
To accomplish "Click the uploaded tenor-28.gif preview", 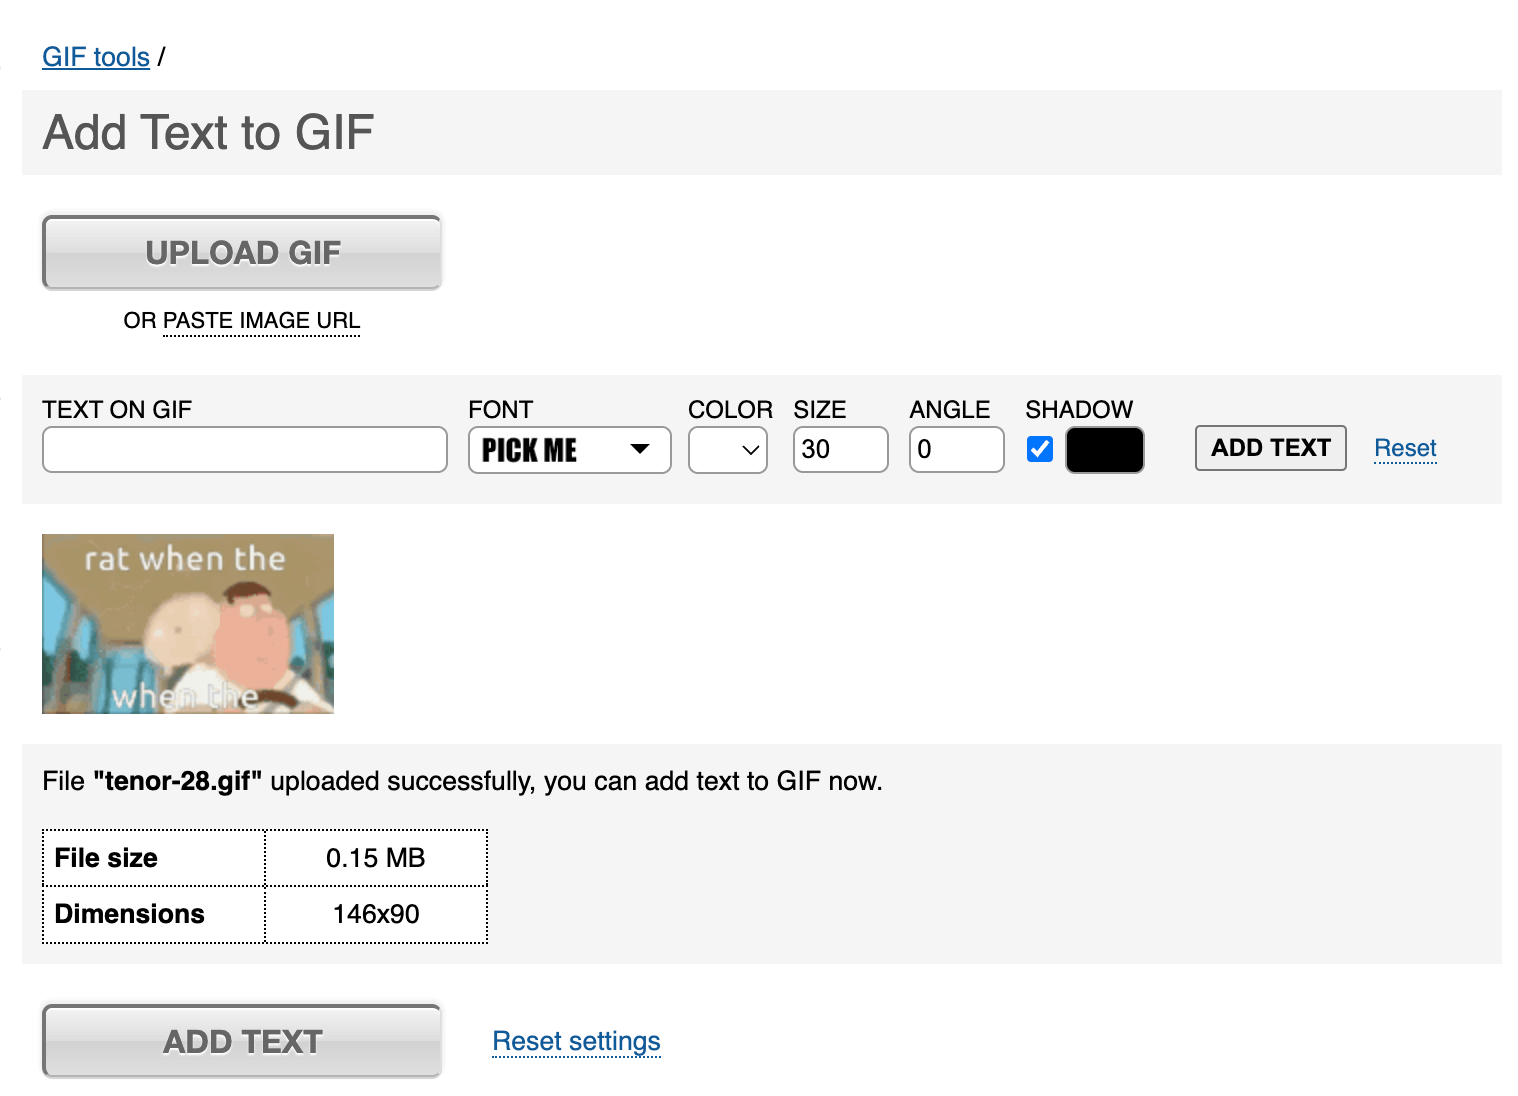I will [187, 623].
